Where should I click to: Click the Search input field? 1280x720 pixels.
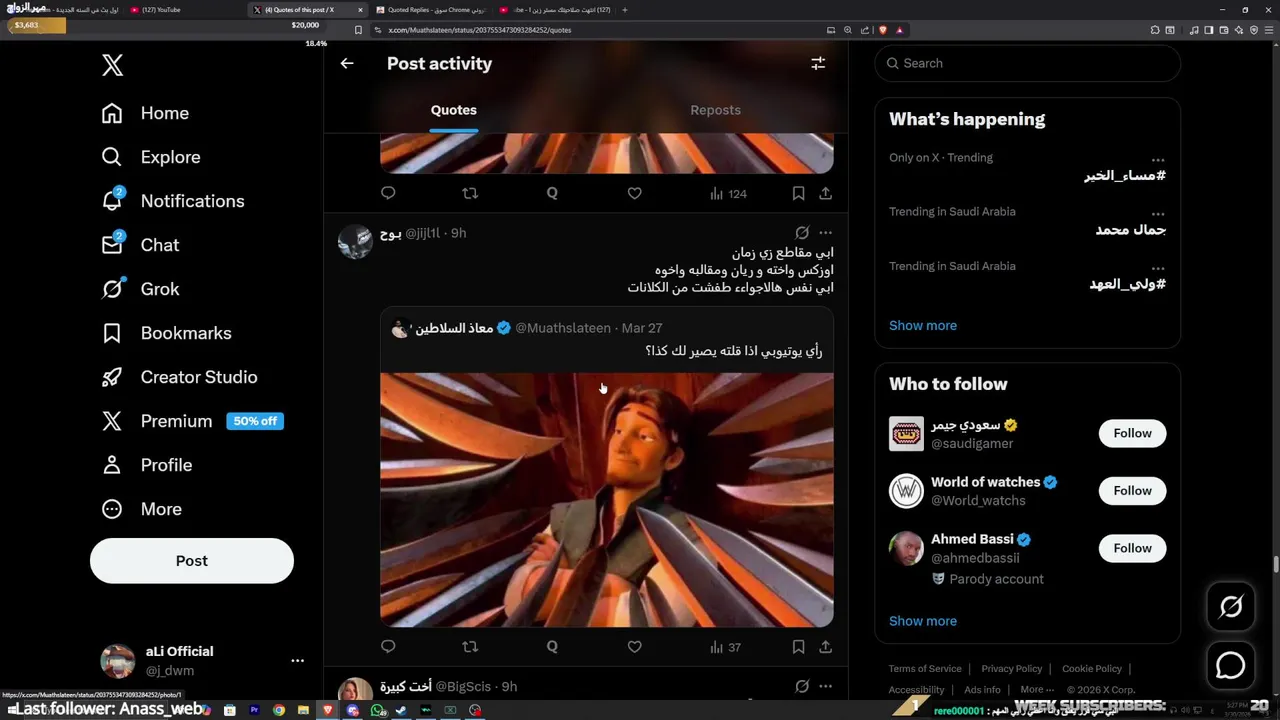(x=1027, y=63)
